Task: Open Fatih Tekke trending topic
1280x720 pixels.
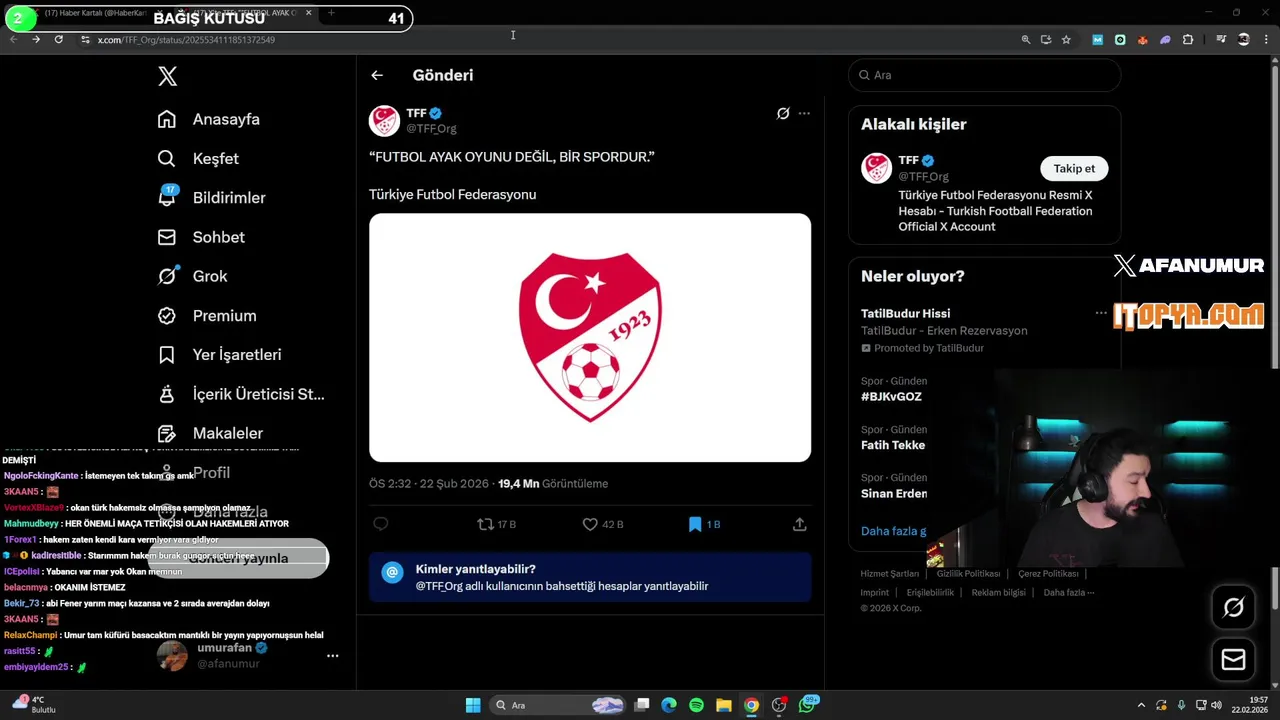Action: [x=893, y=445]
